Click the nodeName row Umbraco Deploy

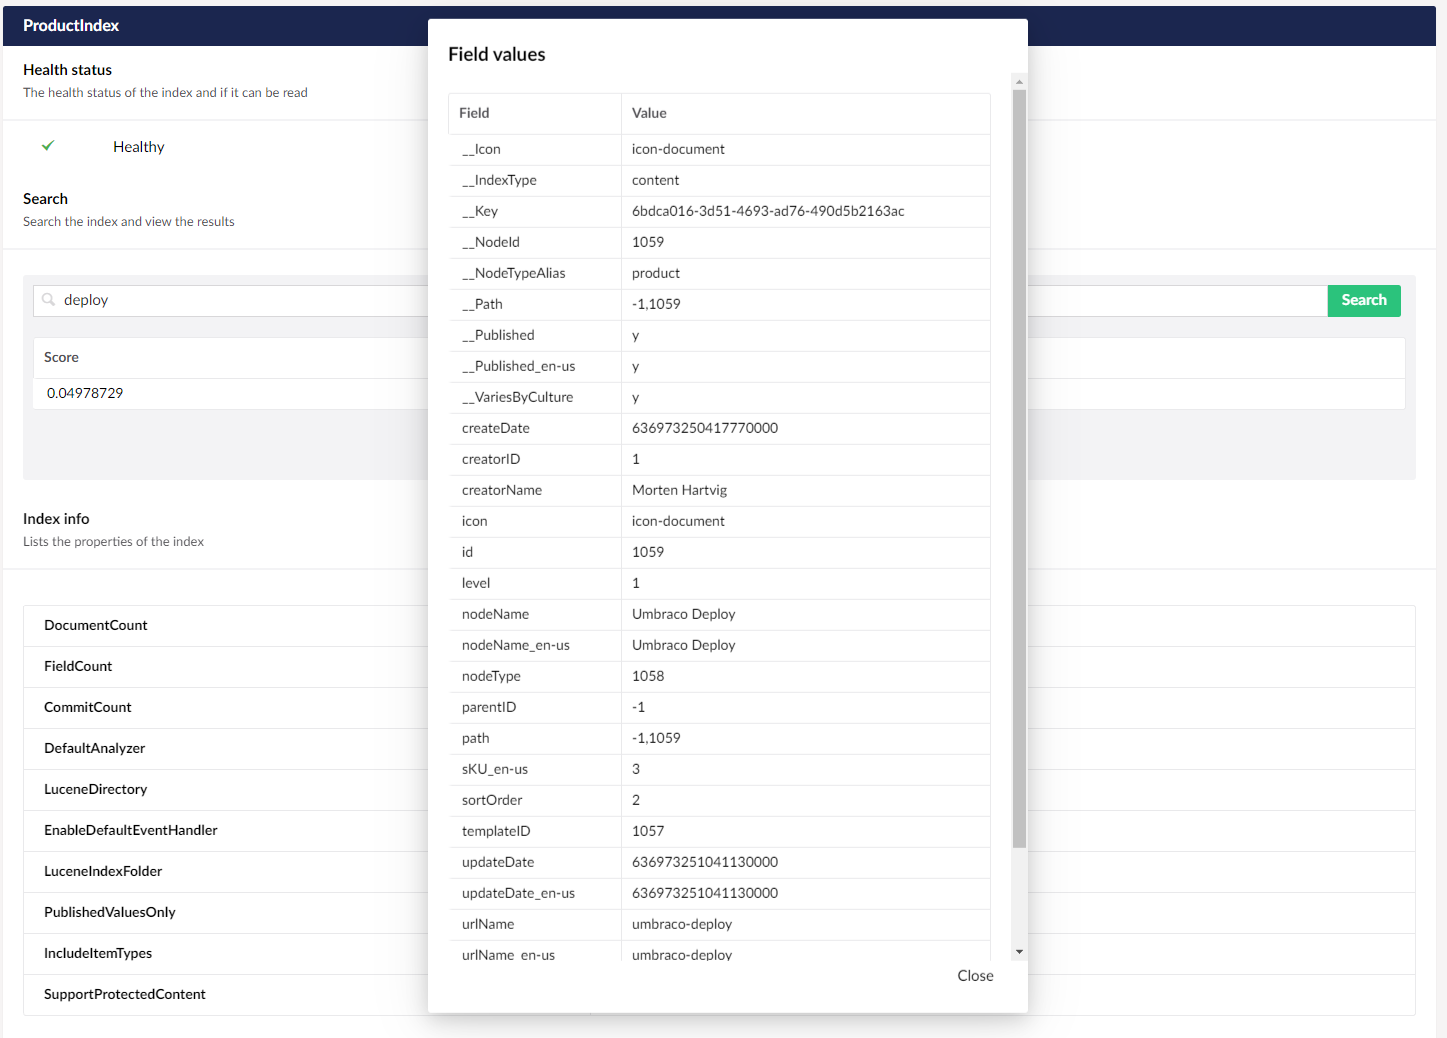tap(683, 614)
